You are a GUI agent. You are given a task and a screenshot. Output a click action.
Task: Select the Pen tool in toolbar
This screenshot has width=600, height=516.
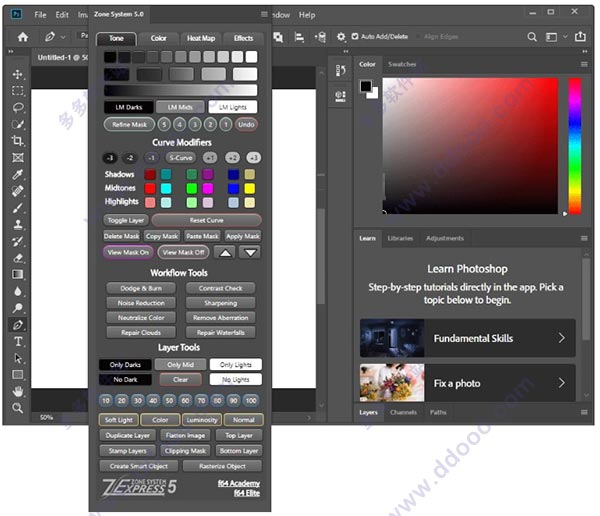[18, 325]
